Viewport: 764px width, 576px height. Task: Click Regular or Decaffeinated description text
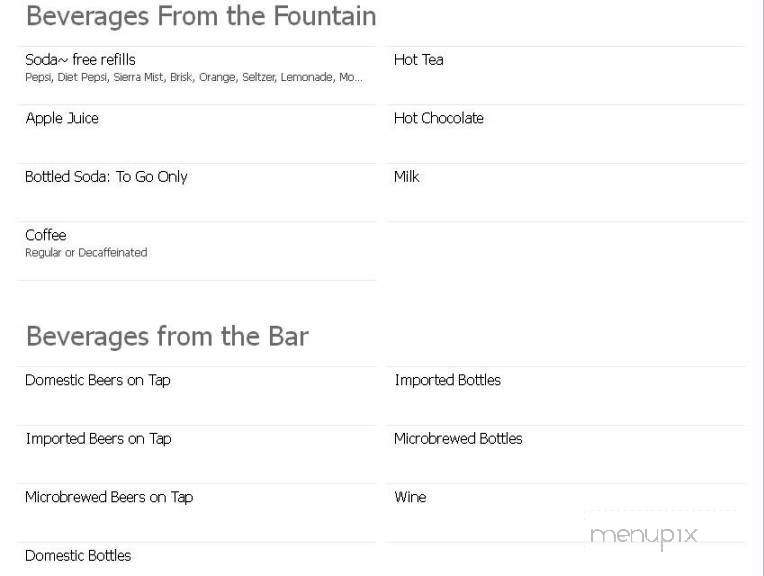pos(86,252)
